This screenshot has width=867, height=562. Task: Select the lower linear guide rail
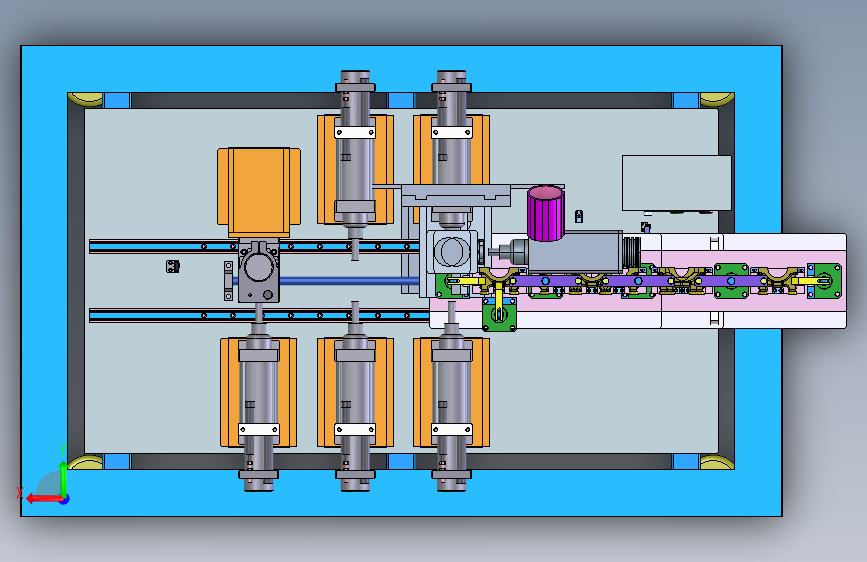pyautogui.click(x=259, y=315)
